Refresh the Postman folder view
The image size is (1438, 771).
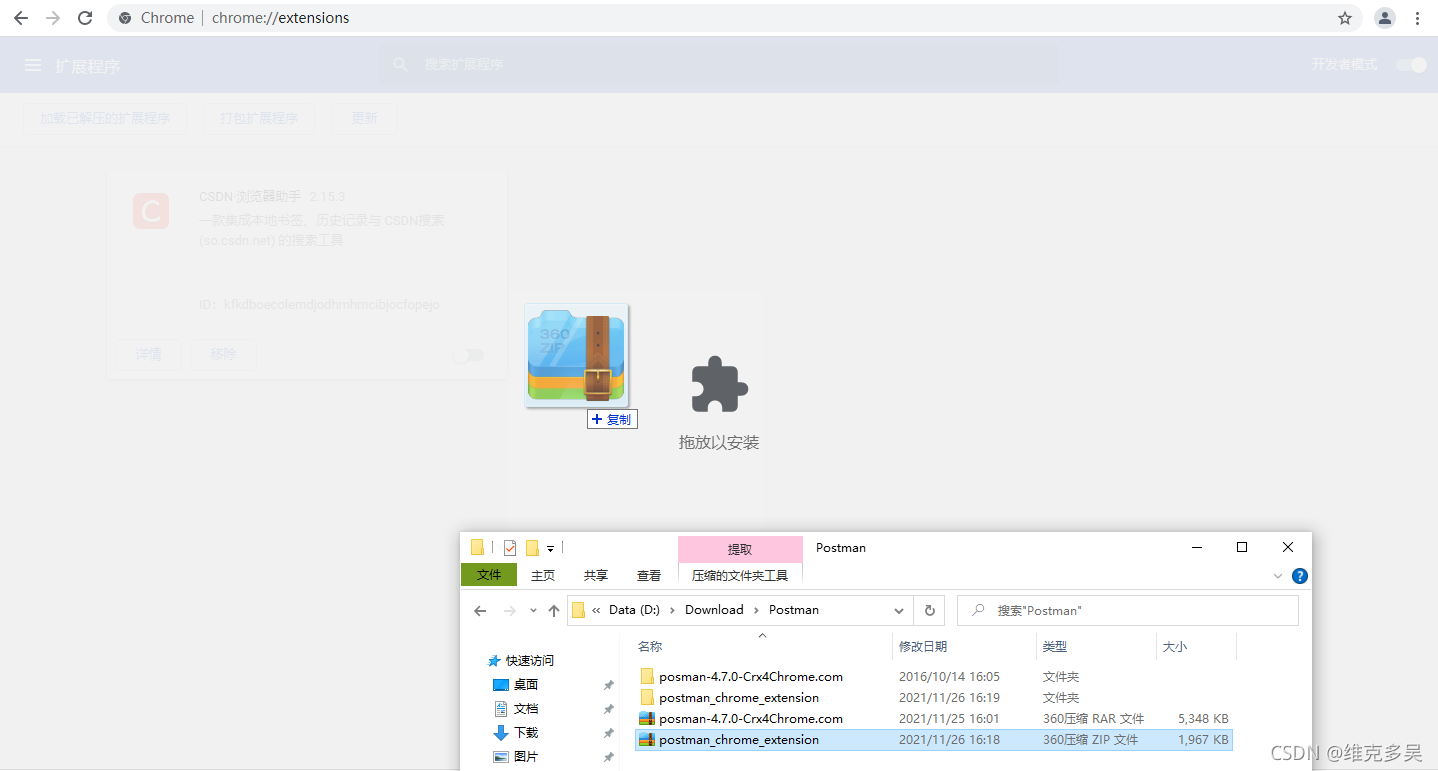(x=930, y=610)
